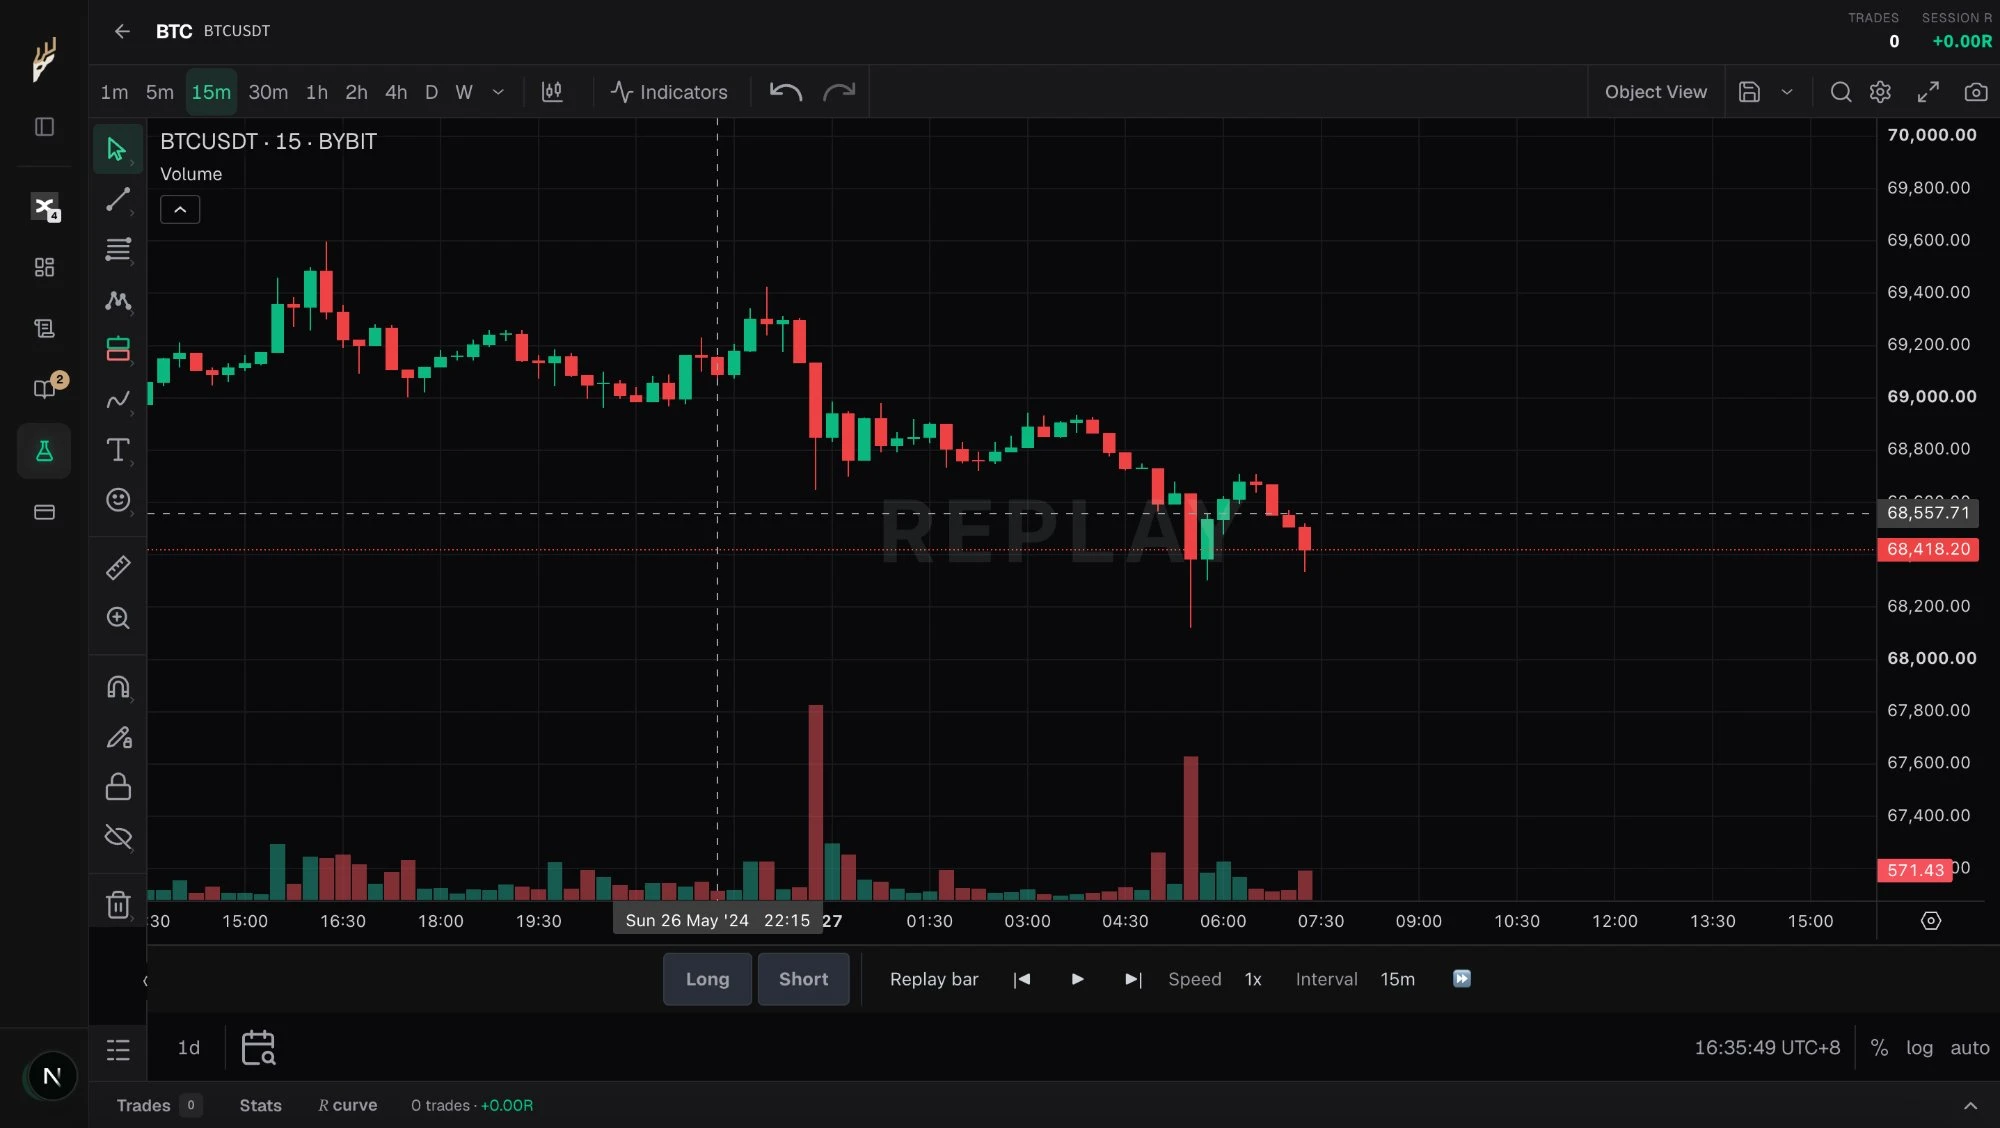
Task: Toggle magnet snap mode
Action: coord(118,687)
